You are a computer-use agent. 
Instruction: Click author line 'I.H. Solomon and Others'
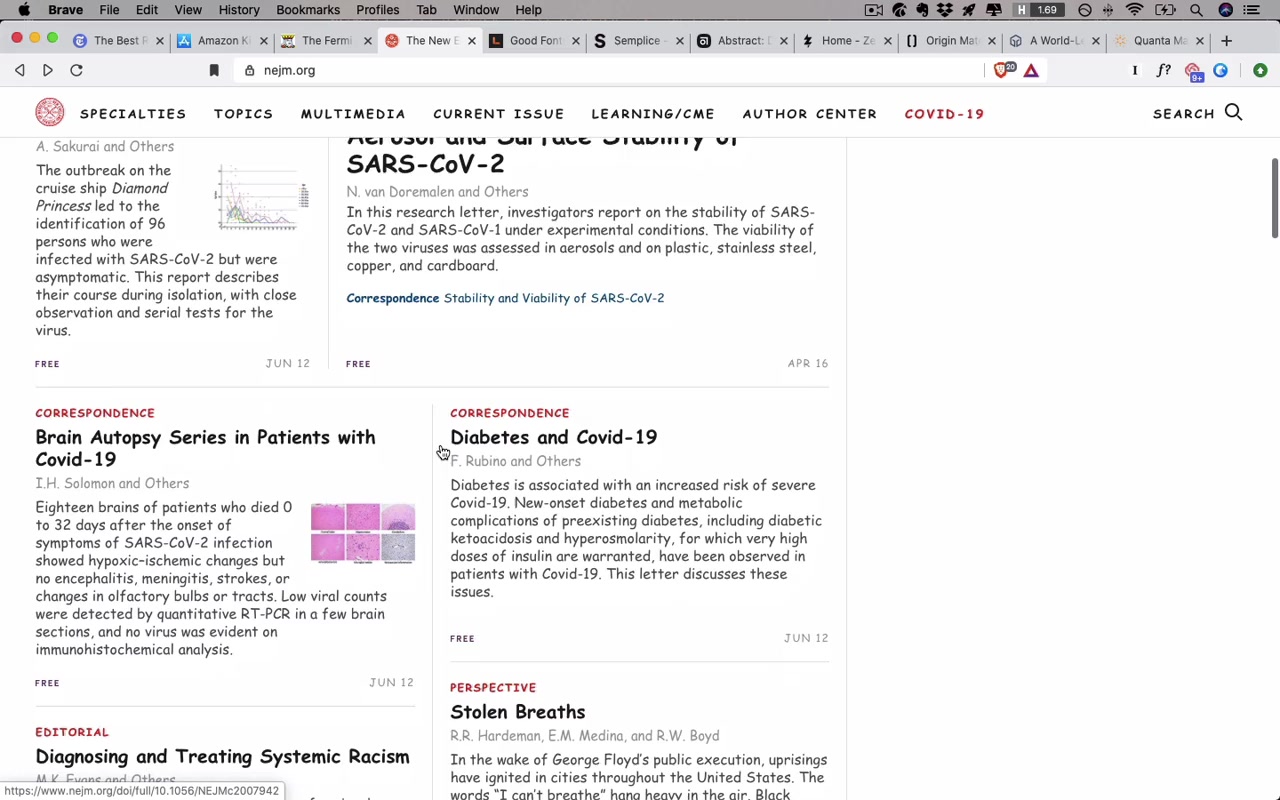(112, 484)
